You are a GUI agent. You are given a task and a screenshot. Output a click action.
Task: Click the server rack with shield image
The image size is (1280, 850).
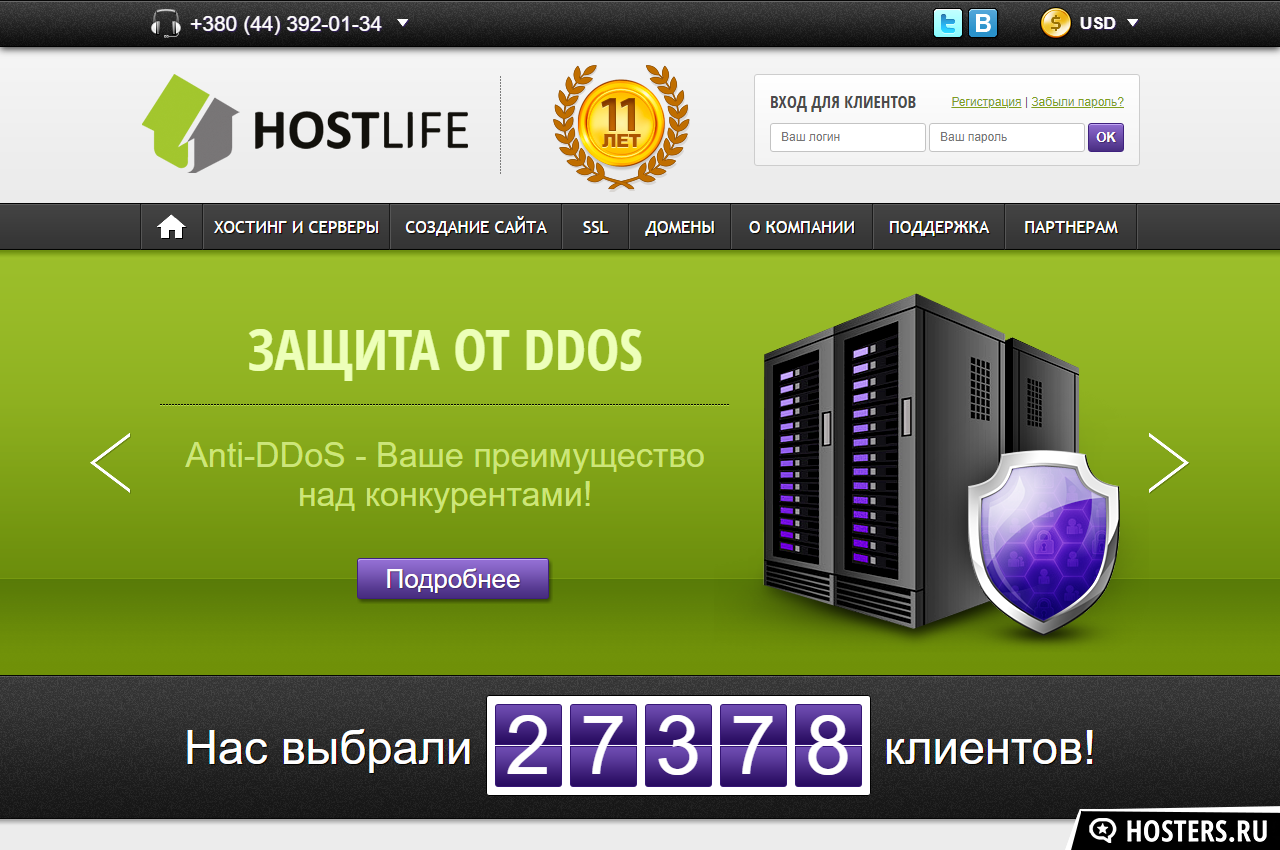click(x=940, y=463)
